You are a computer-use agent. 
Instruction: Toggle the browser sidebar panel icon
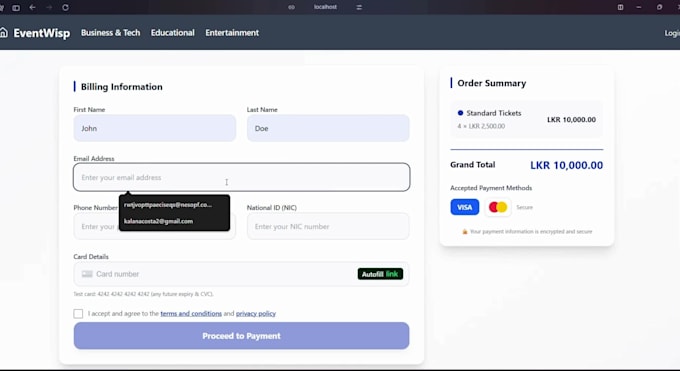tap(16, 8)
